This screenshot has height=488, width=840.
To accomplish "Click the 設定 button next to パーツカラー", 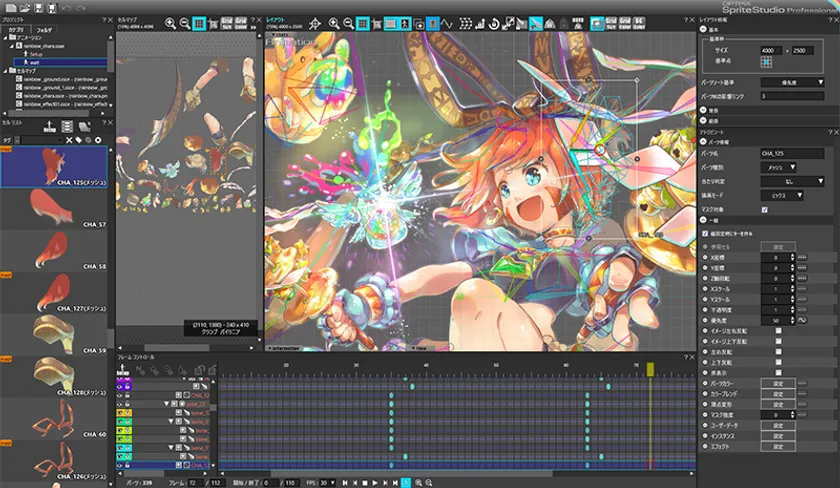I will pyautogui.click(x=777, y=383).
